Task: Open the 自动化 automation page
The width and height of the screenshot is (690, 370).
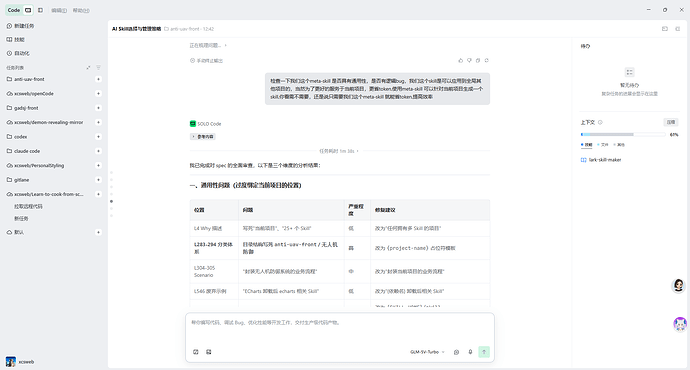Action: pos(18,53)
